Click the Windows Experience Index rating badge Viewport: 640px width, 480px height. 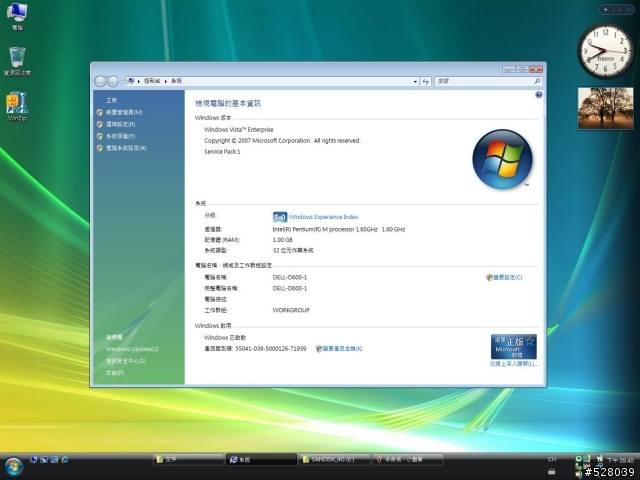[280, 217]
